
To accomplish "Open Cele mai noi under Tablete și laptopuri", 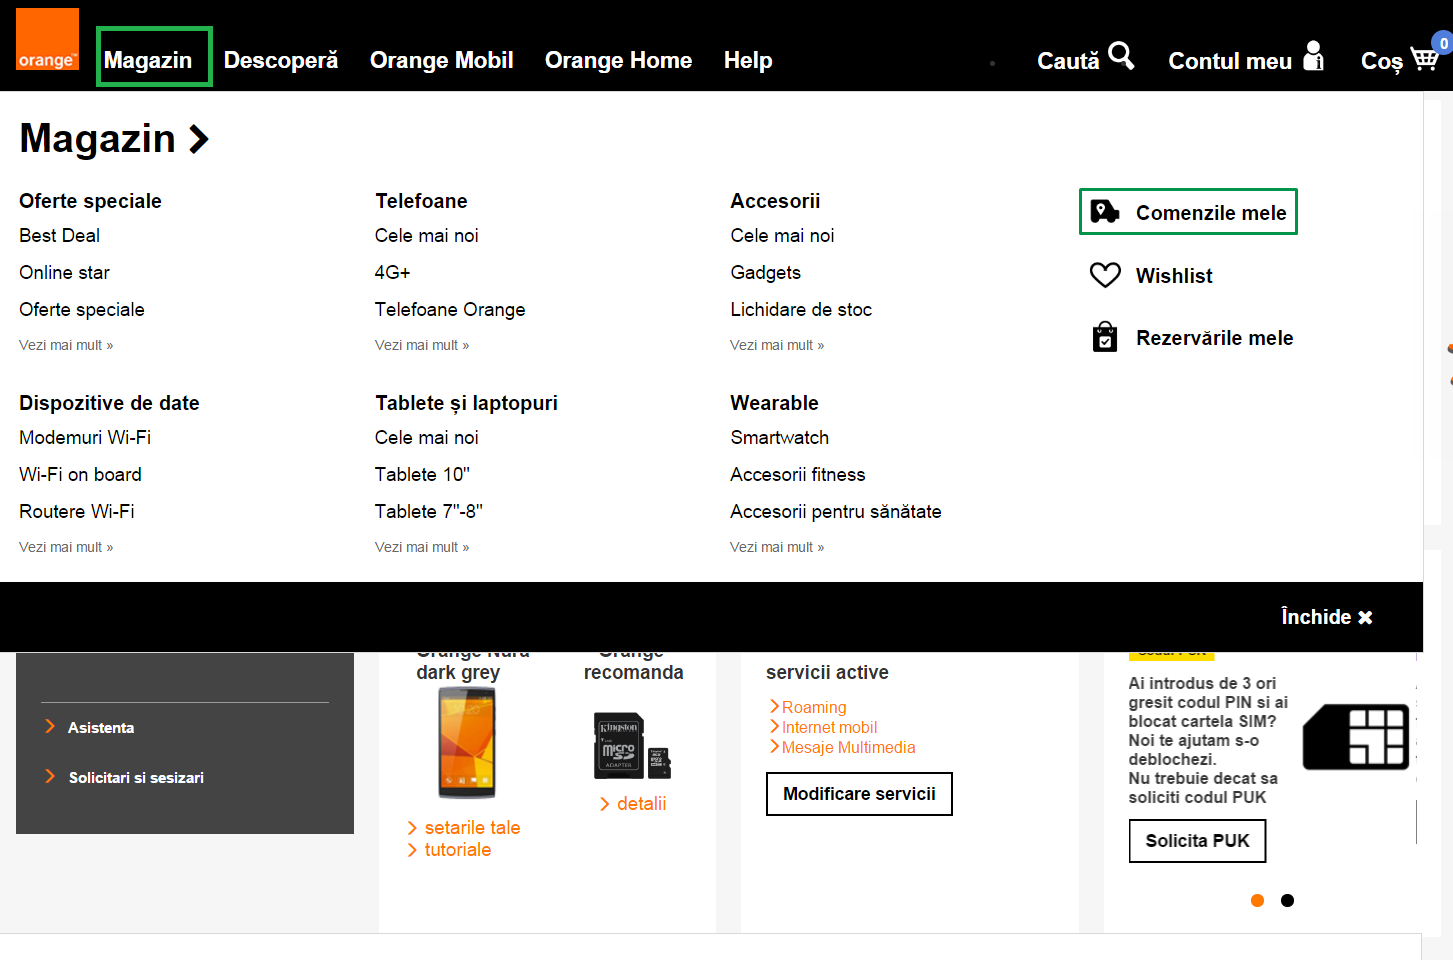I will 427,438.
